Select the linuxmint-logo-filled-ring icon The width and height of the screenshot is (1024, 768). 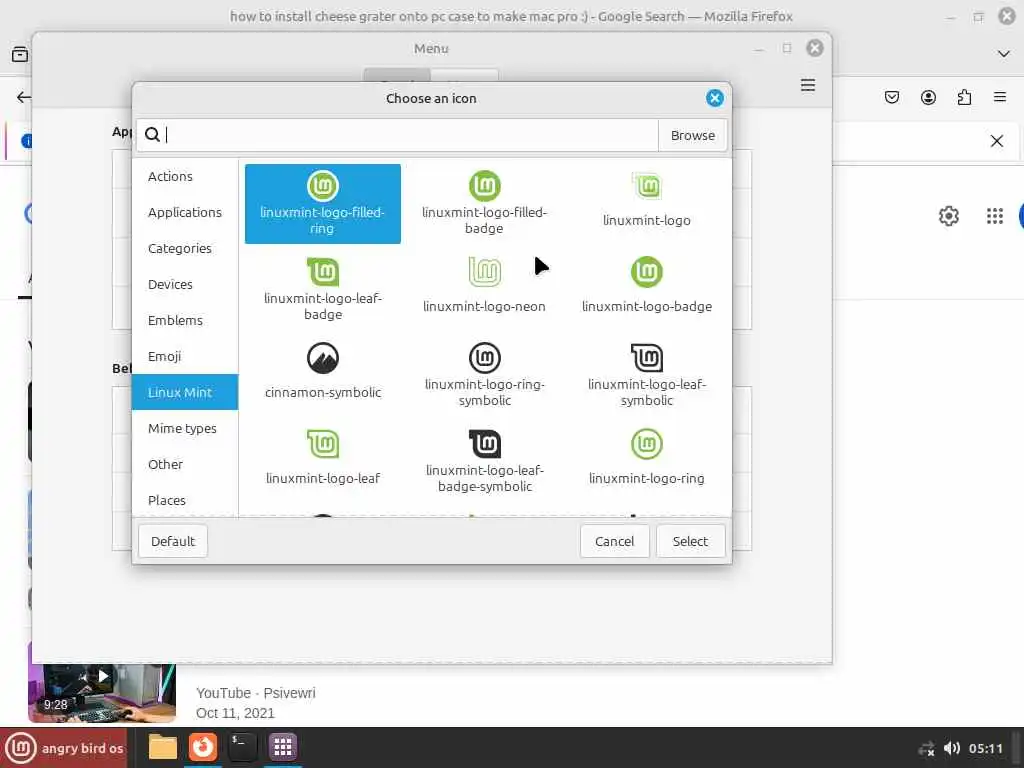323,203
